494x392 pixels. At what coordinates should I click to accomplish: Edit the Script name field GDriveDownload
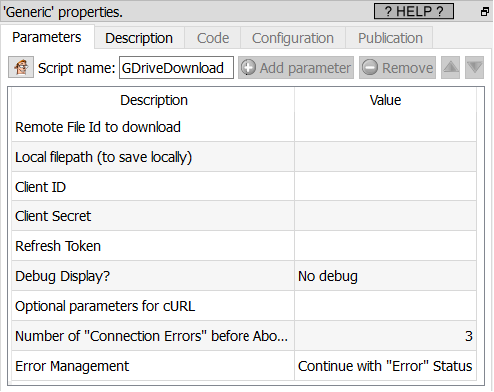(x=176, y=68)
